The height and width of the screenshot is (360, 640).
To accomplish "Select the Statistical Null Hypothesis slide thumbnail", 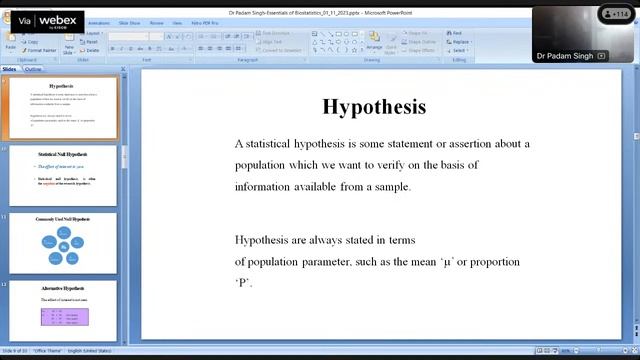I will click(x=63, y=176).
